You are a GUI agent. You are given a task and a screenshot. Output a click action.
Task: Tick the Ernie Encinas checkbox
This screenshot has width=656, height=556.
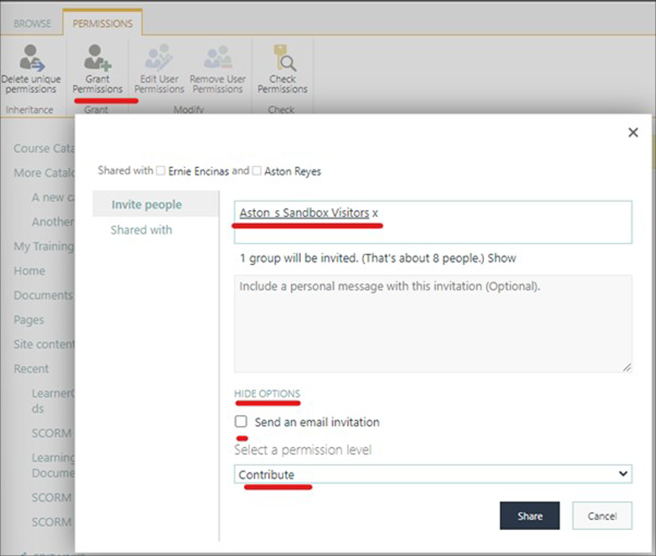[x=161, y=171]
